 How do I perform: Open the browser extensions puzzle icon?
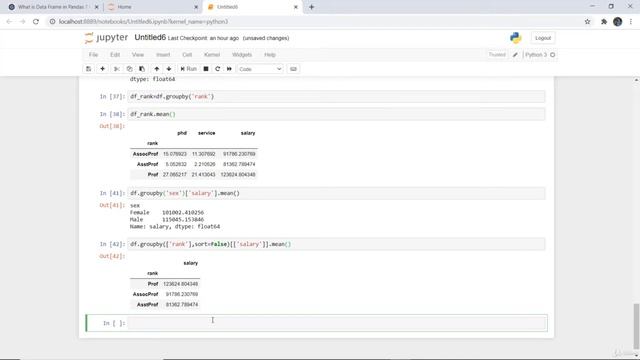(x=604, y=22)
